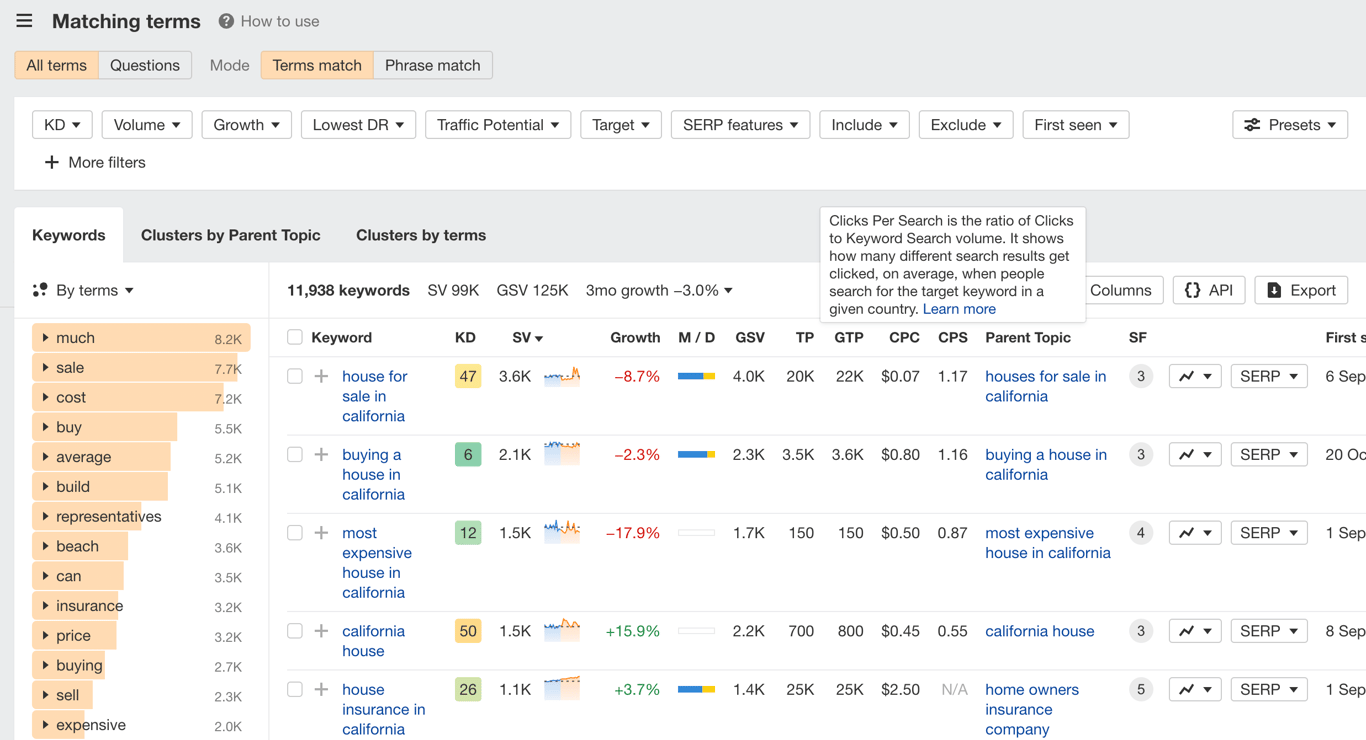
Task: Click the {} API icon button
Action: pyautogui.click(x=1193, y=290)
